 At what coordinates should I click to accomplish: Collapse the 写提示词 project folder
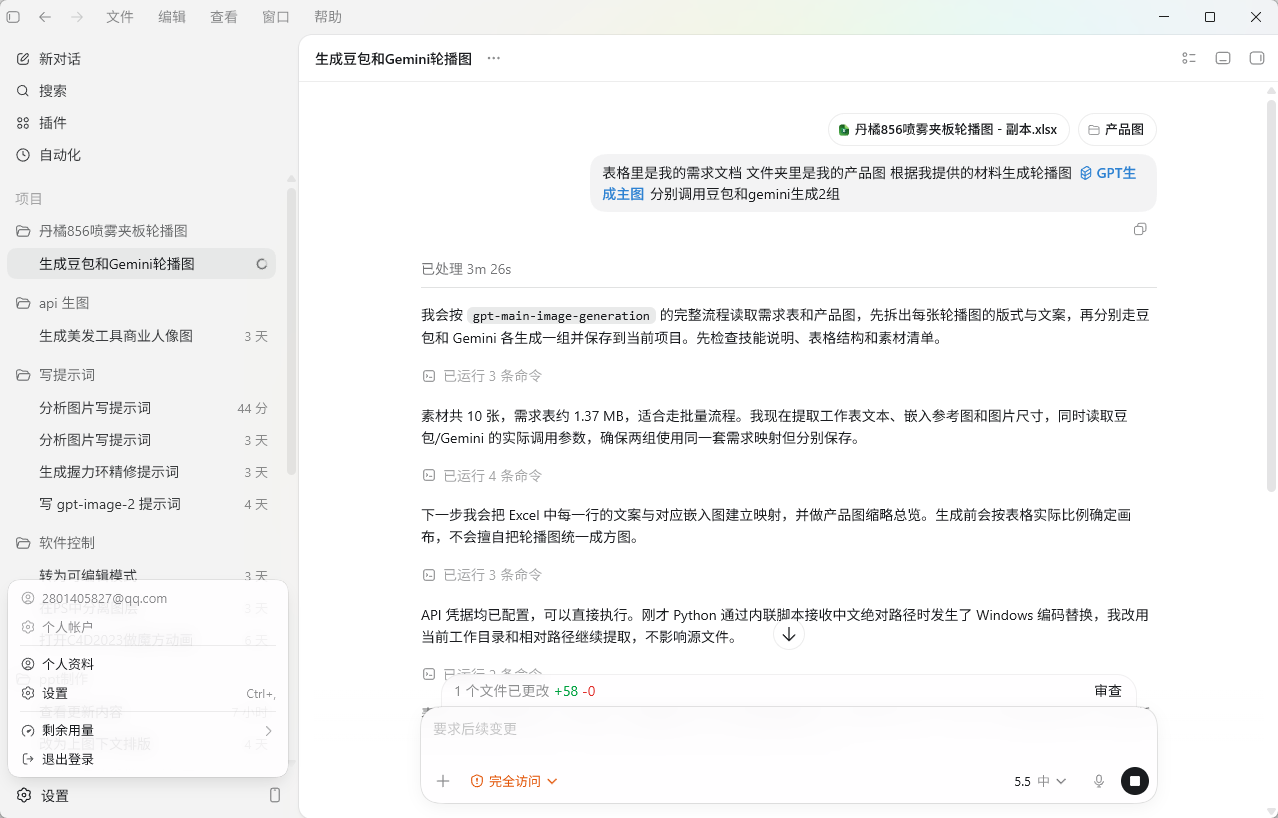click(x=141, y=375)
